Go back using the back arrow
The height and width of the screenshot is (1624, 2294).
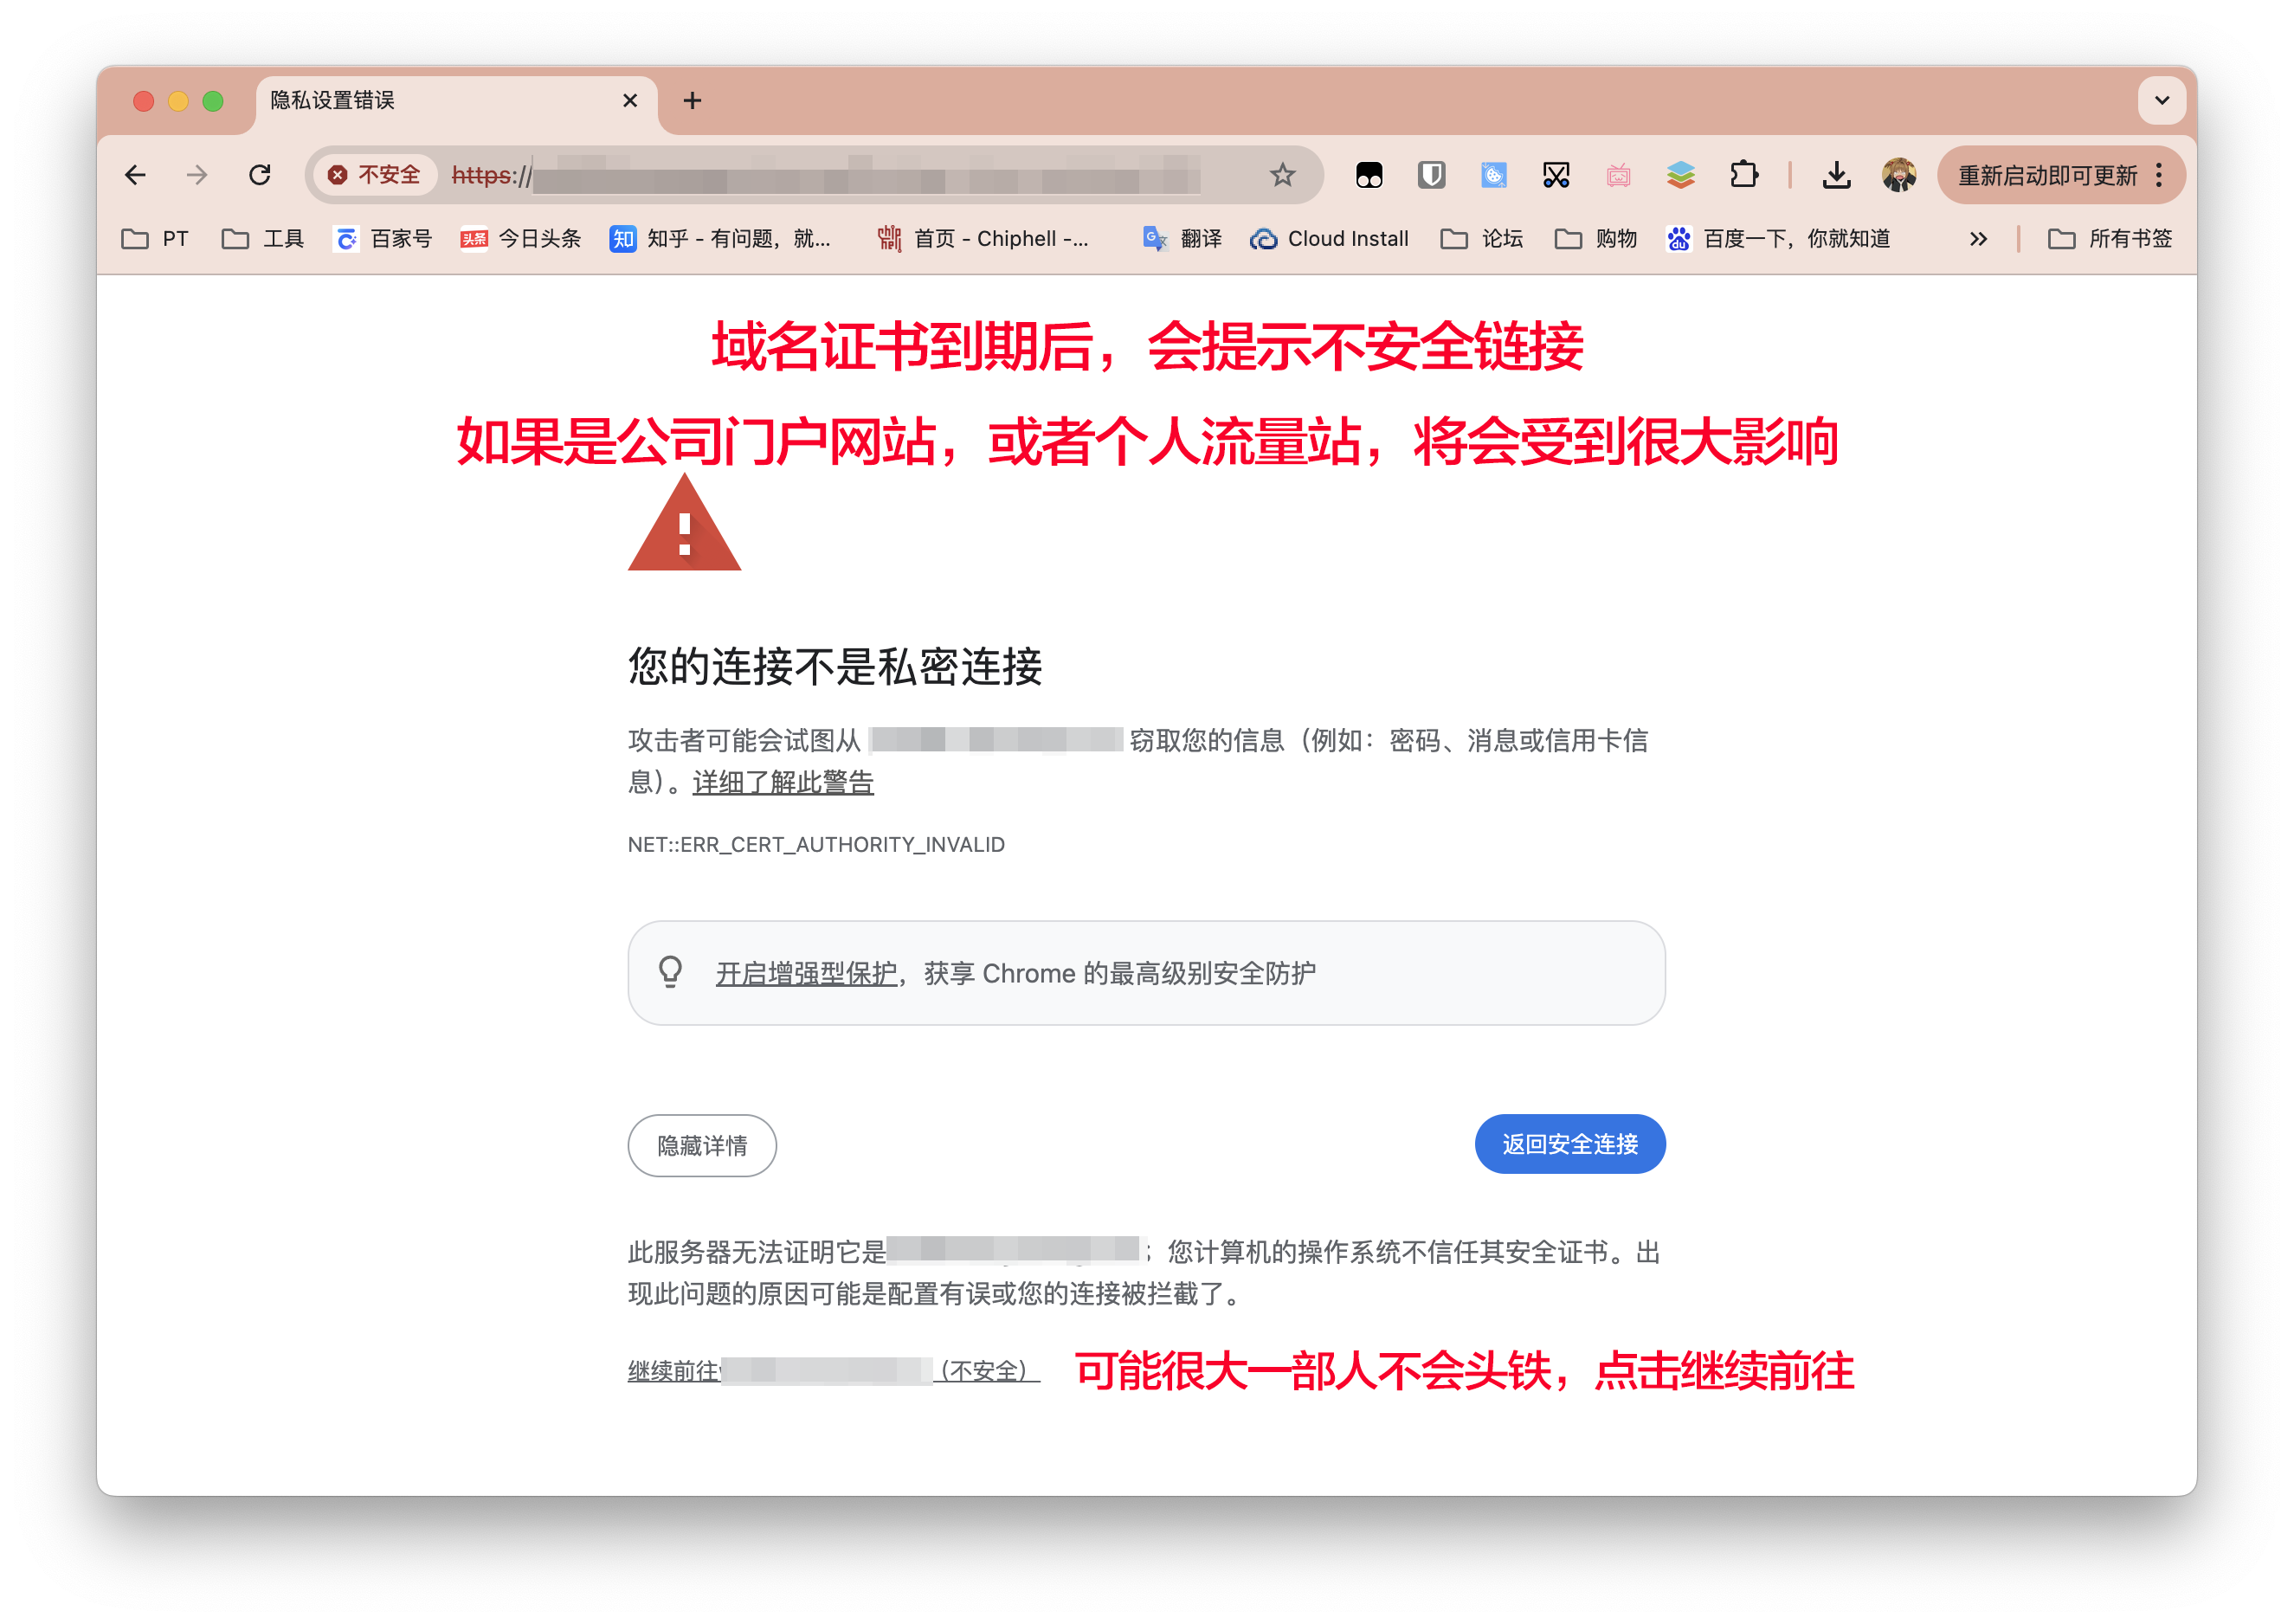[x=136, y=175]
